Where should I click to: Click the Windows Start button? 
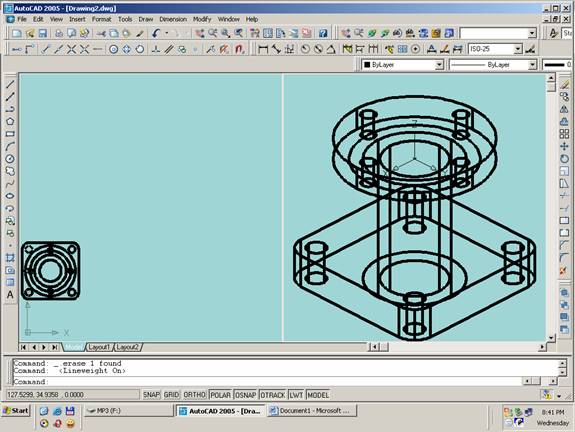click(x=15, y=410)
